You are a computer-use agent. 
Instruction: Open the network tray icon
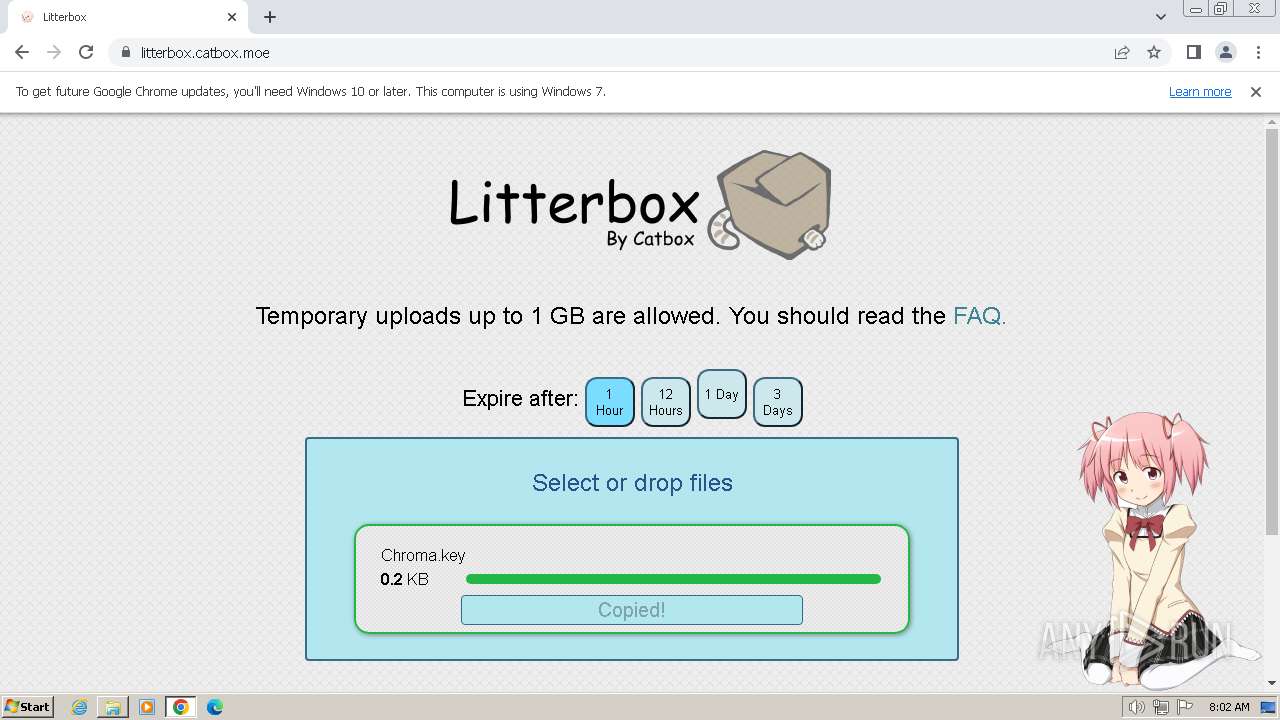click(x=1161, y=707)
